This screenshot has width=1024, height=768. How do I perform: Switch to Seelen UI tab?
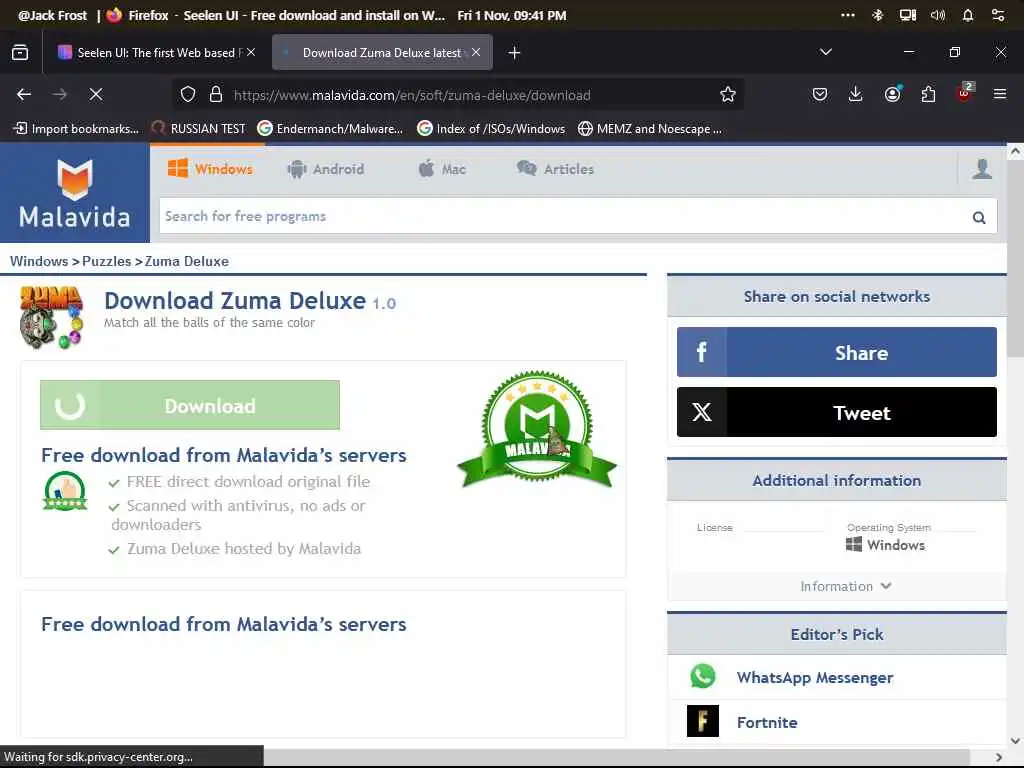point(155,52)
